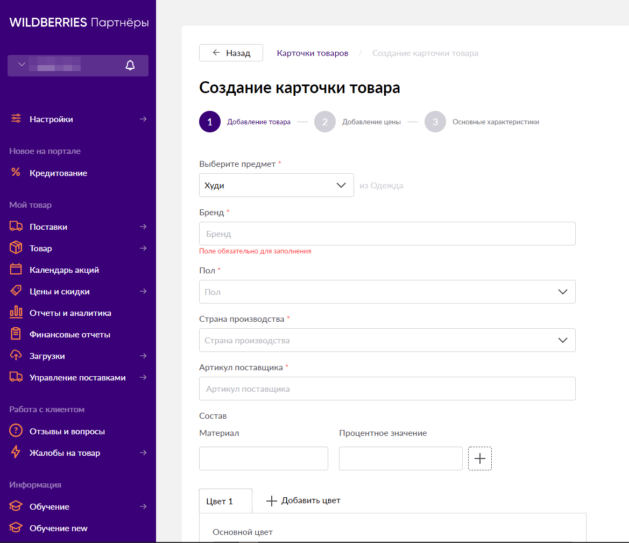The image size is (629, 543).
Task: Open Отзывы и вопросы menu item
Action: click(67, 432)
